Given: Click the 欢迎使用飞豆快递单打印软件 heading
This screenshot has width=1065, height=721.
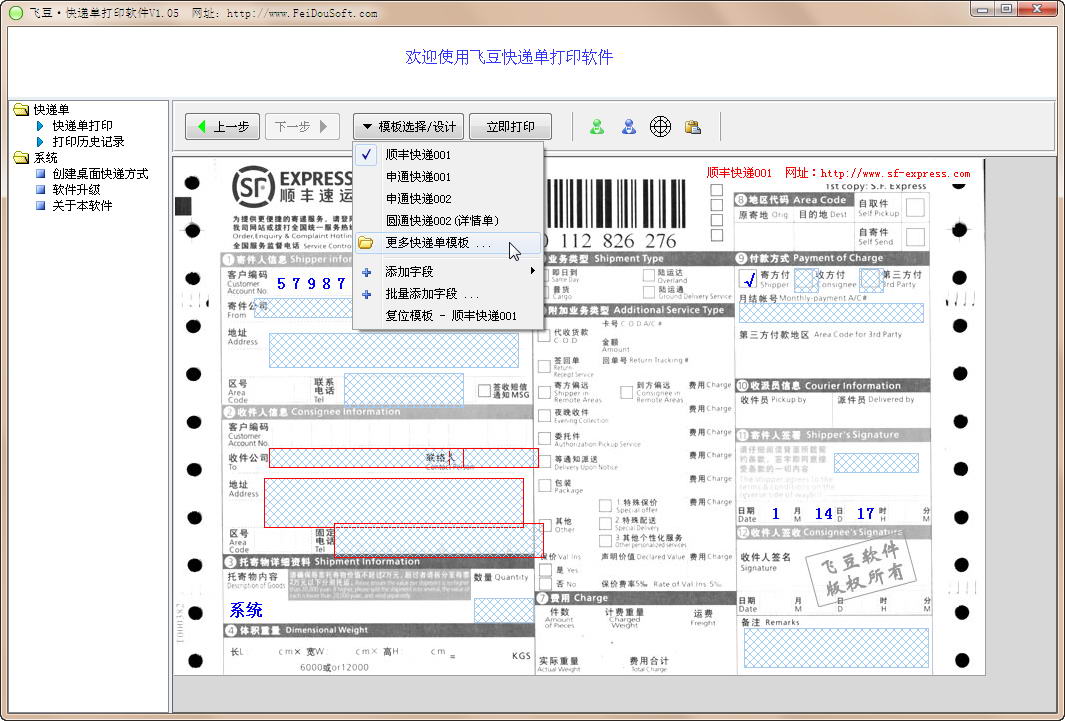Looking at the screenshot, I should (509, 57).
